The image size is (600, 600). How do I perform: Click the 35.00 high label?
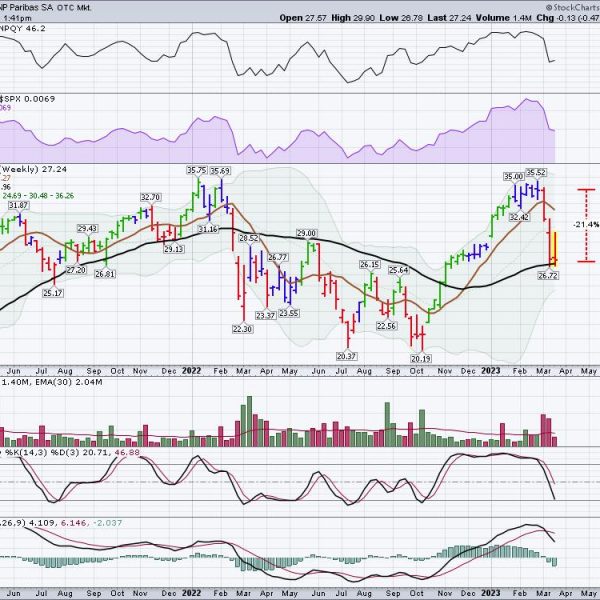coord(513,176)
